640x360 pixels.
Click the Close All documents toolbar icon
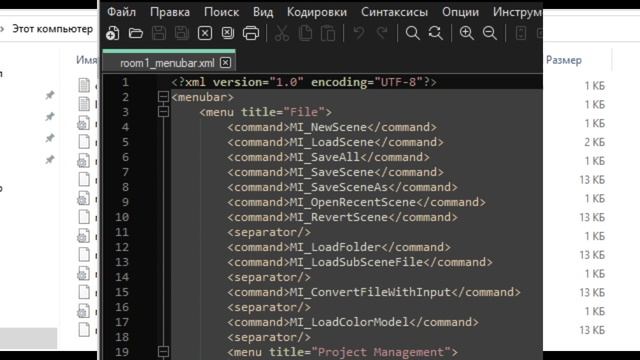(228, 33)
